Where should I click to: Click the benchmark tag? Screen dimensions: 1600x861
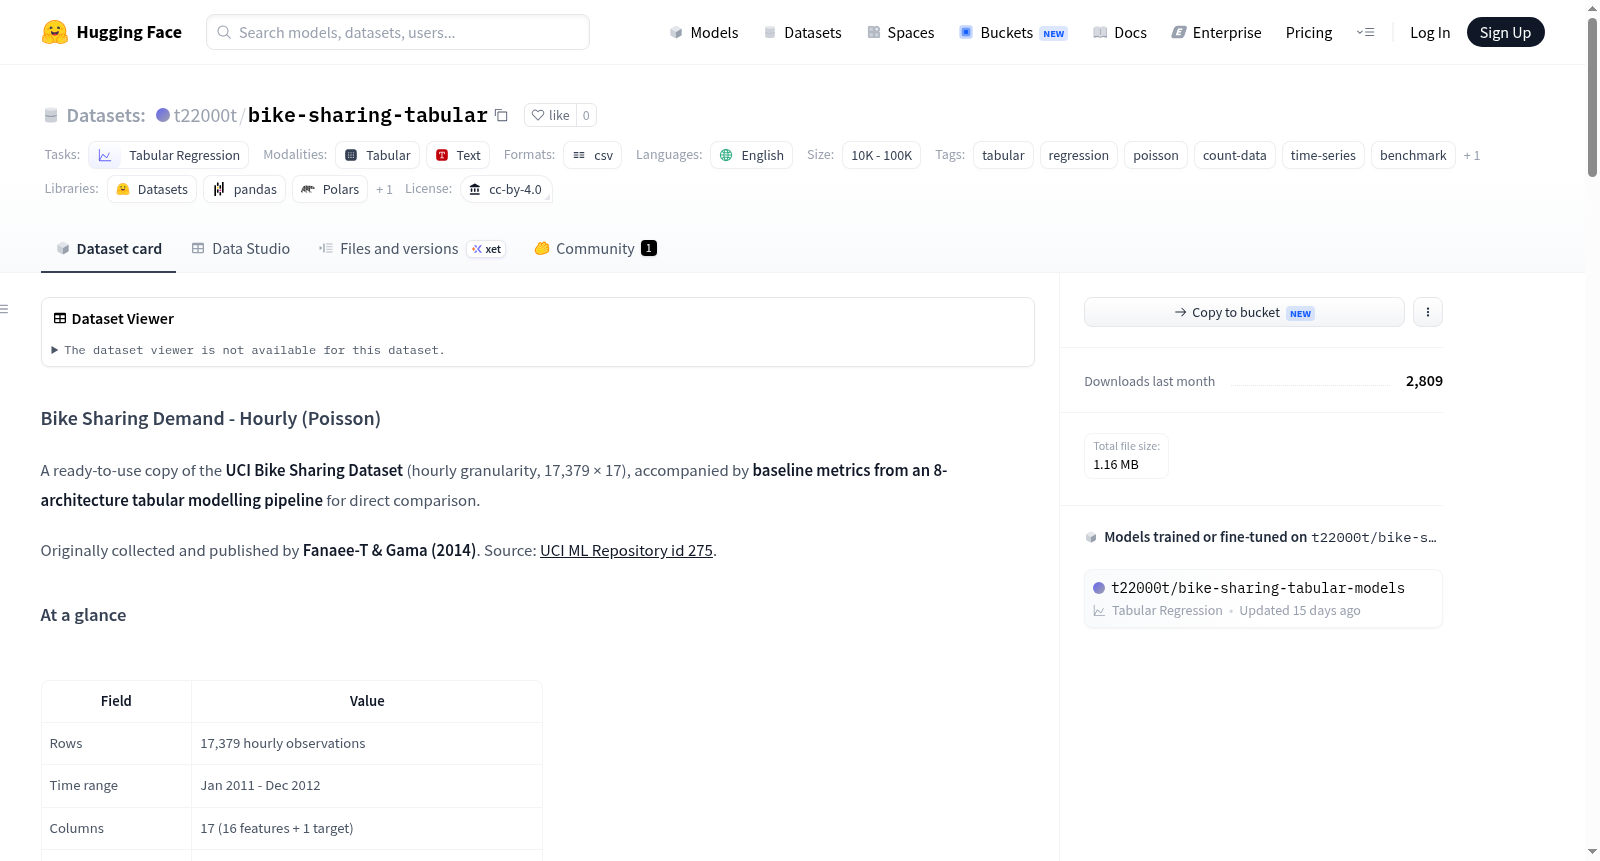point(1413,155)
